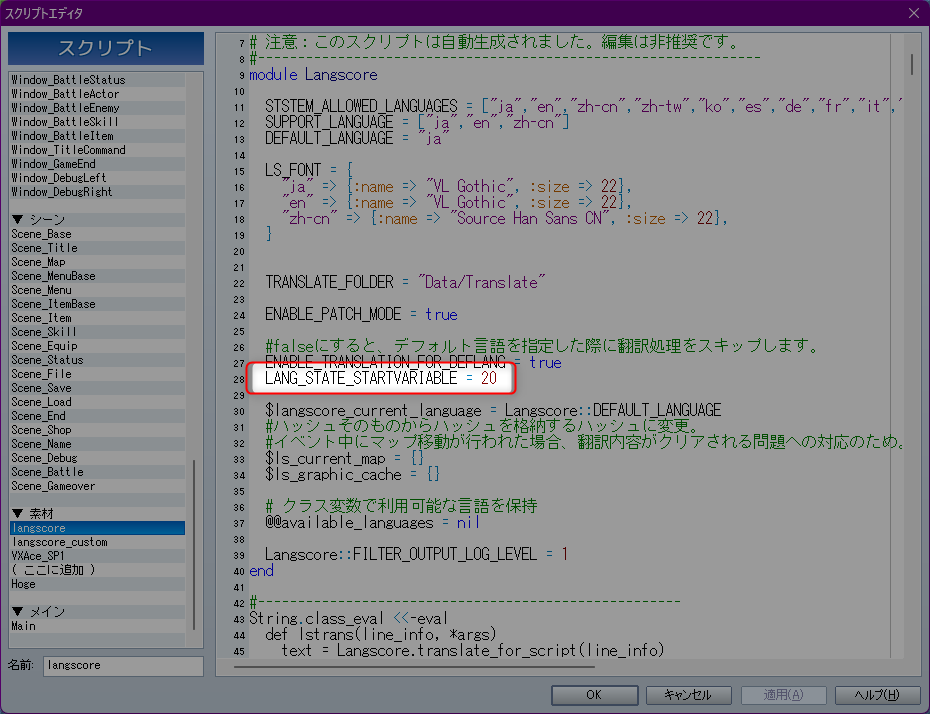
Task: Select Window_BattleSkill script entry
Action: pyautogui.click(x=98, y=122)
